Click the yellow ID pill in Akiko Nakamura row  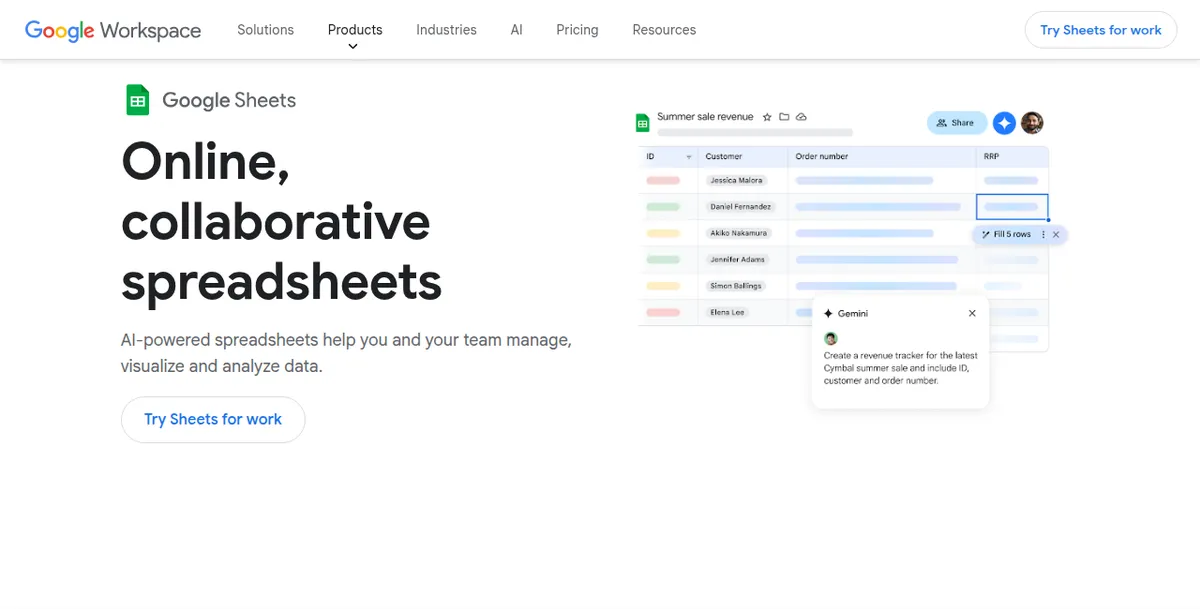tap(663, 233)
